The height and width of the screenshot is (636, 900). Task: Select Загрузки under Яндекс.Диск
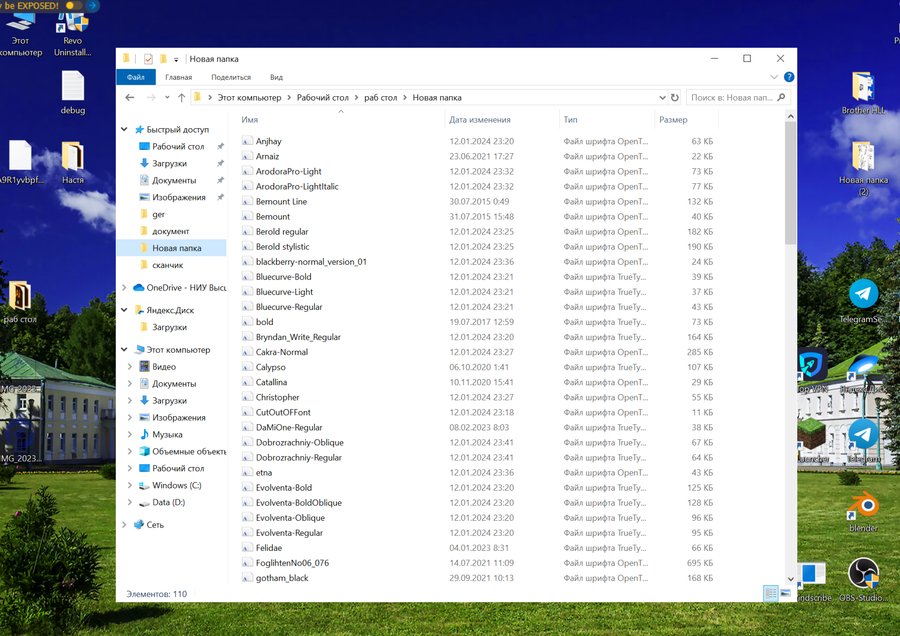169,327
